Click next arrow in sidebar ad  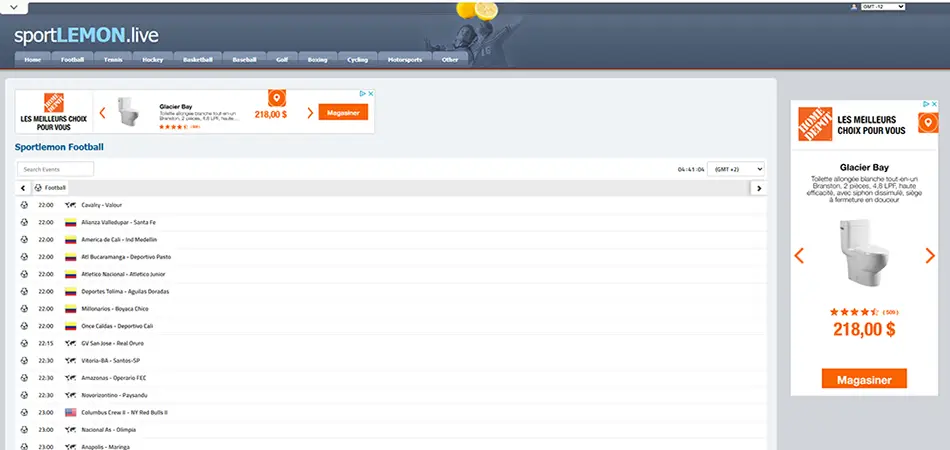pos(930,256)
